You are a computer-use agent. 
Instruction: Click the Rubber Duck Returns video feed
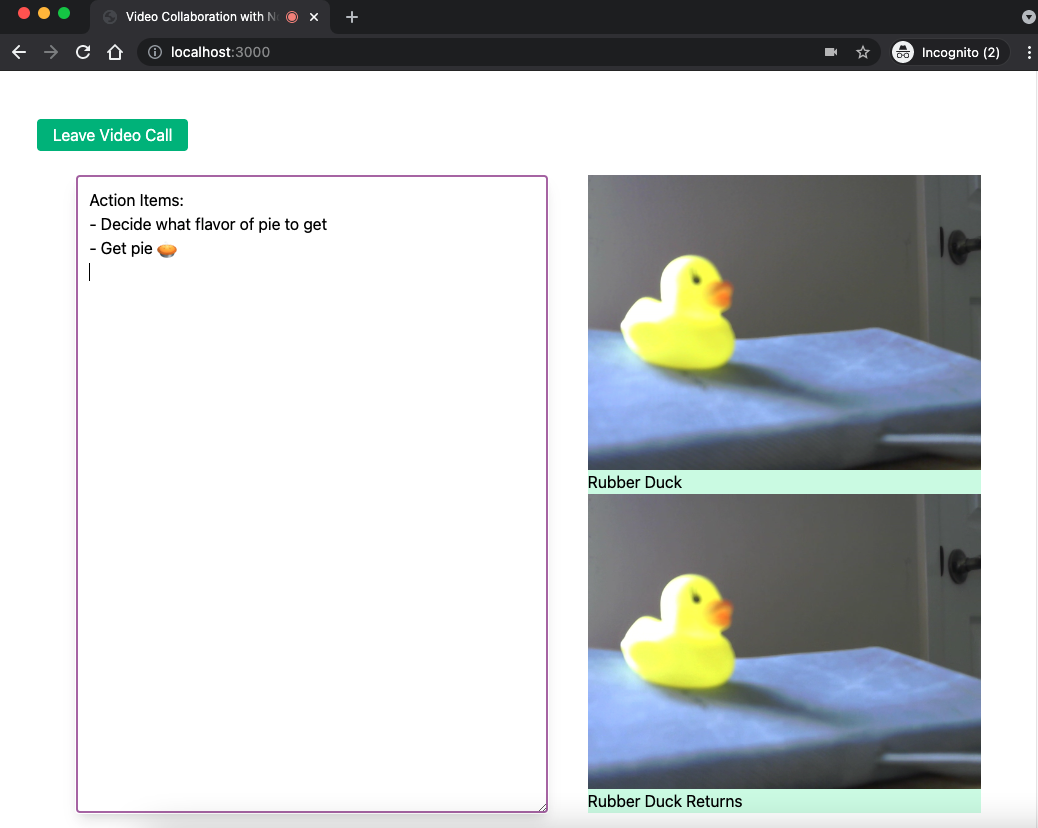coord(784,641)
